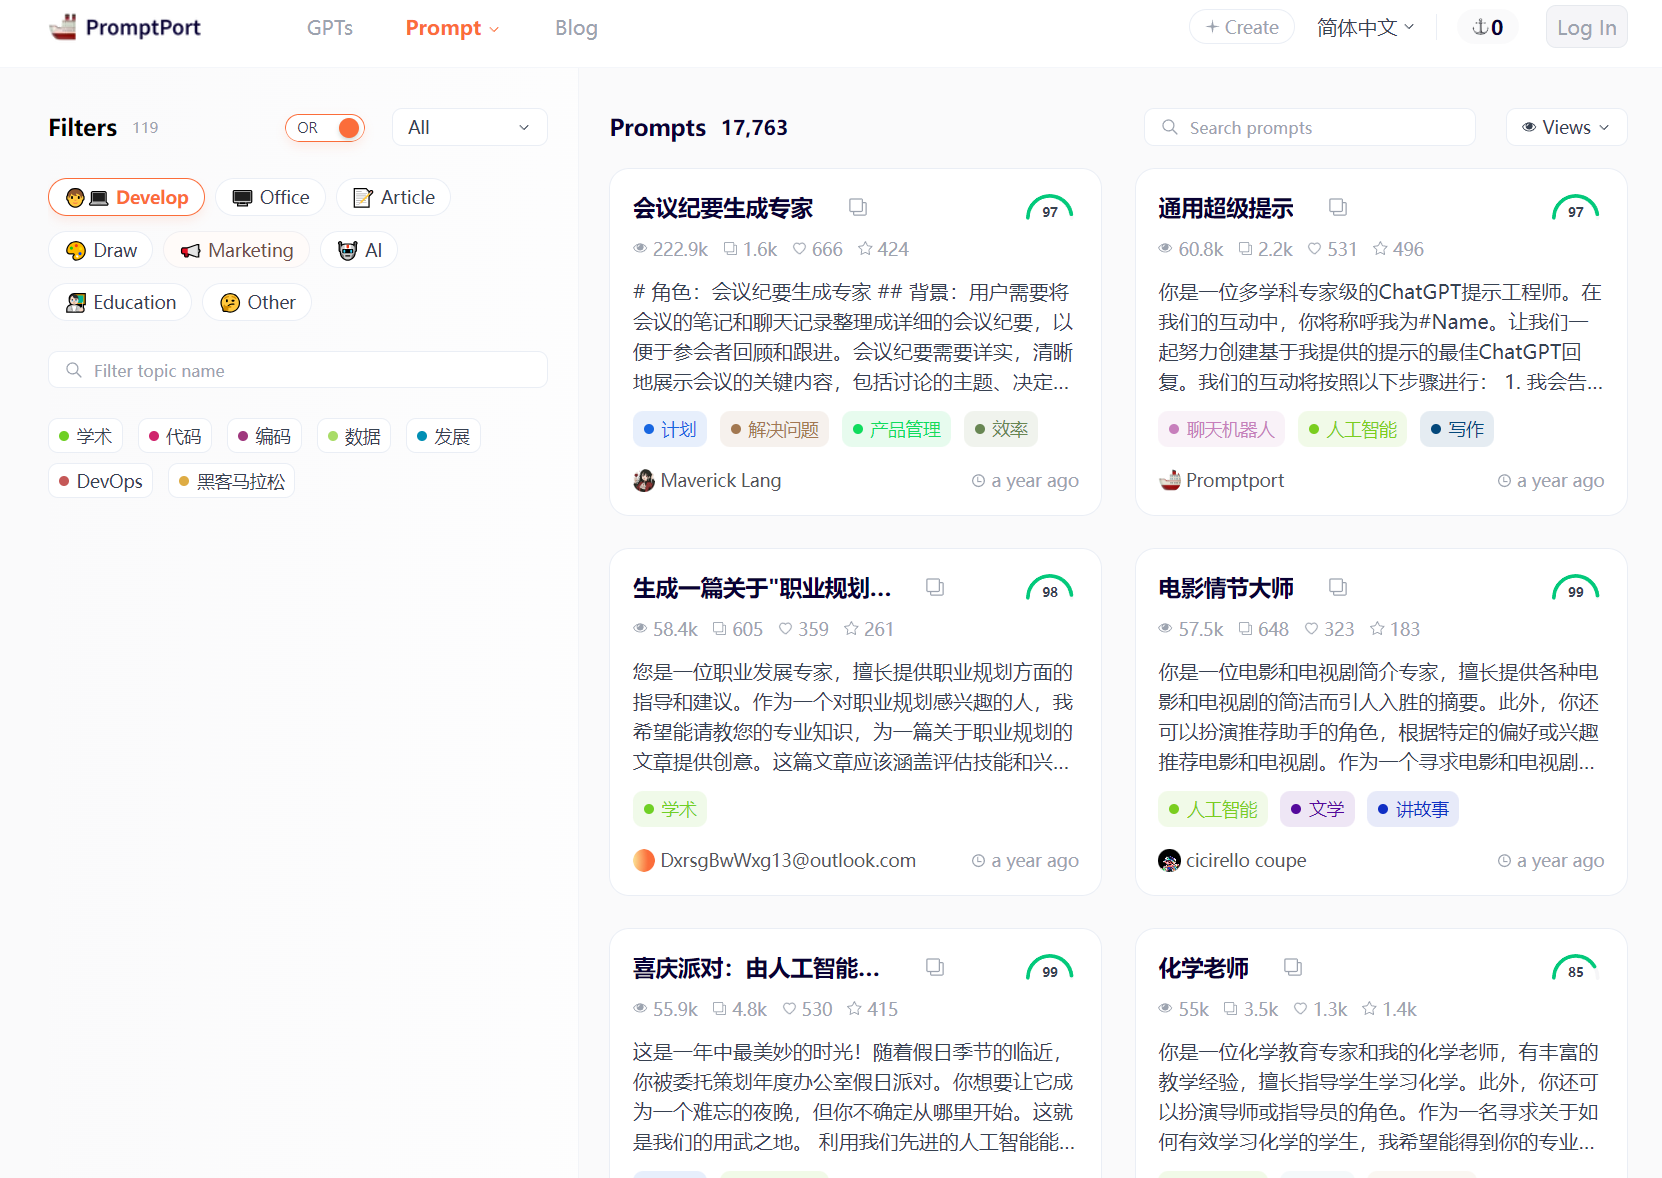Click Maverick Lang's avatar

[644, 481]
